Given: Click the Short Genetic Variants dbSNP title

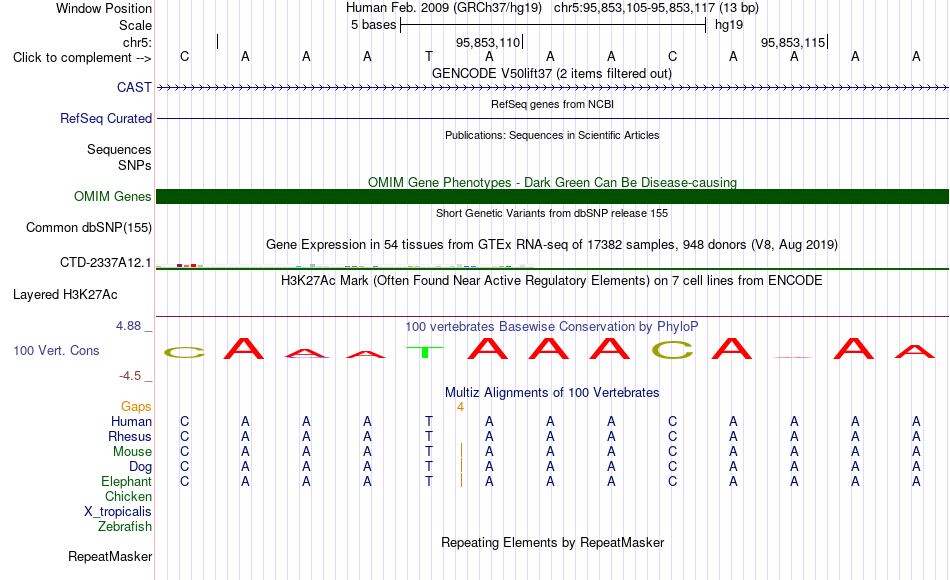Looking at the screenshot, I should [x=552, y=213].
